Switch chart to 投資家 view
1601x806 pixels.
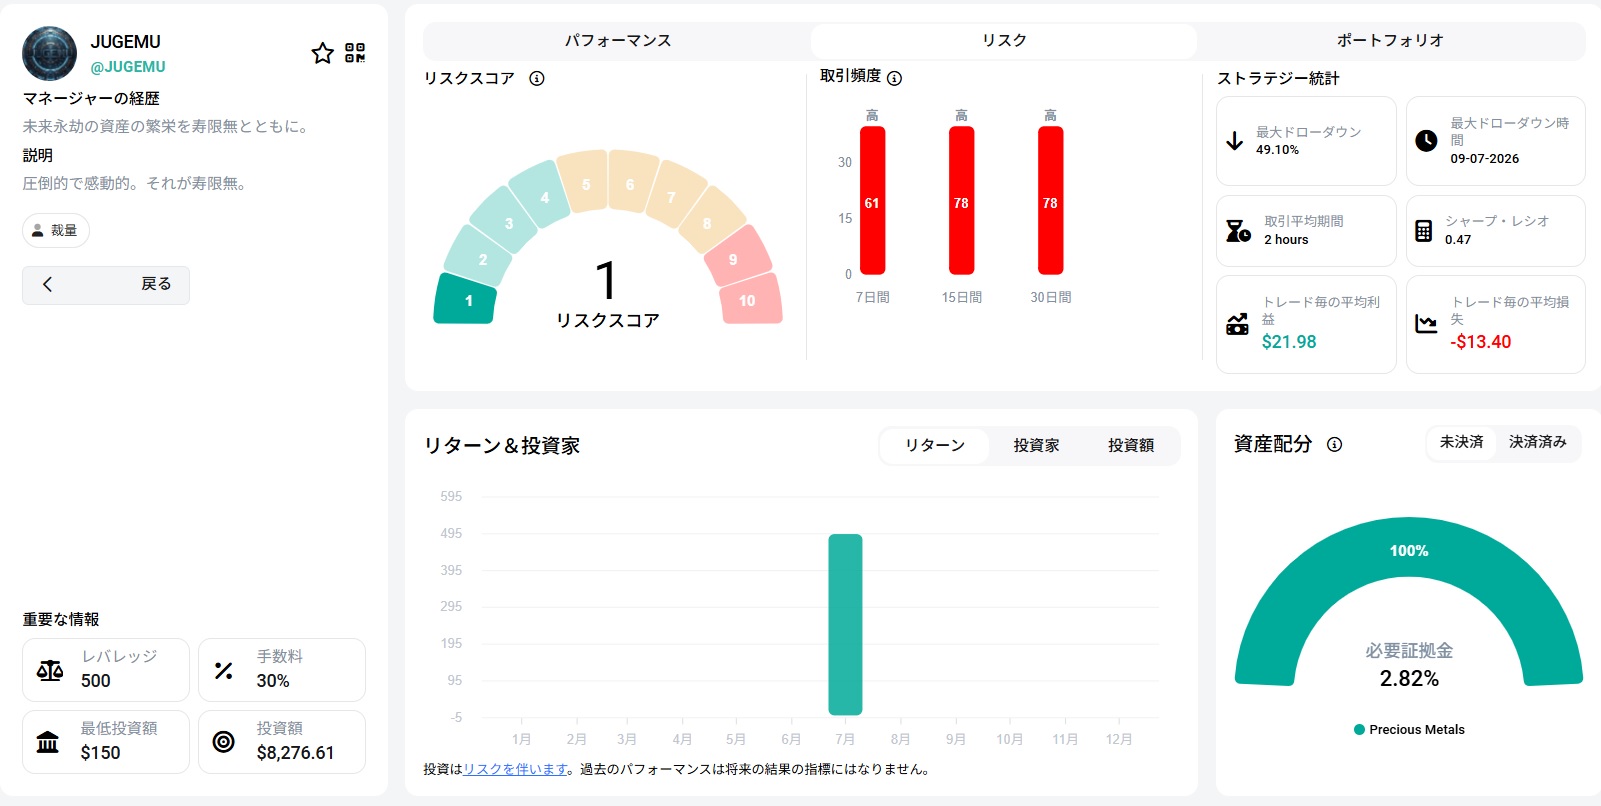coord(1036,446)
